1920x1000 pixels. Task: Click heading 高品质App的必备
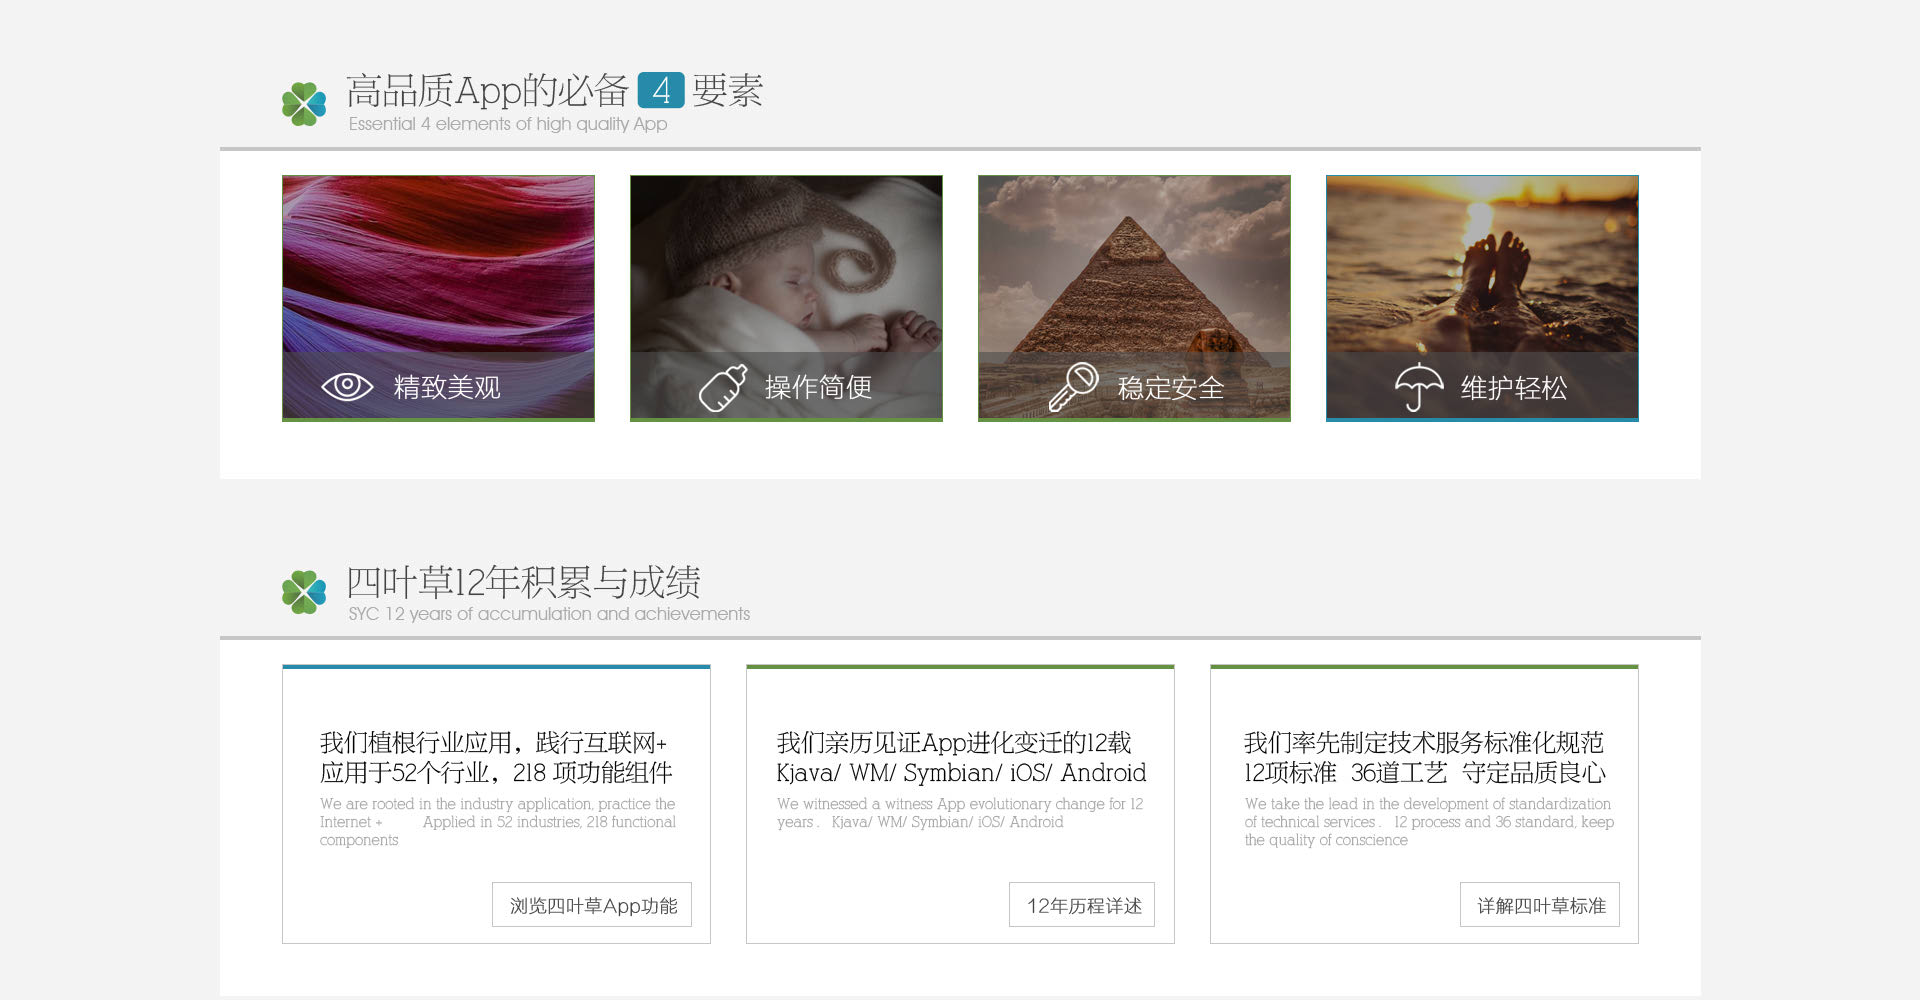(x=487, y=90)
